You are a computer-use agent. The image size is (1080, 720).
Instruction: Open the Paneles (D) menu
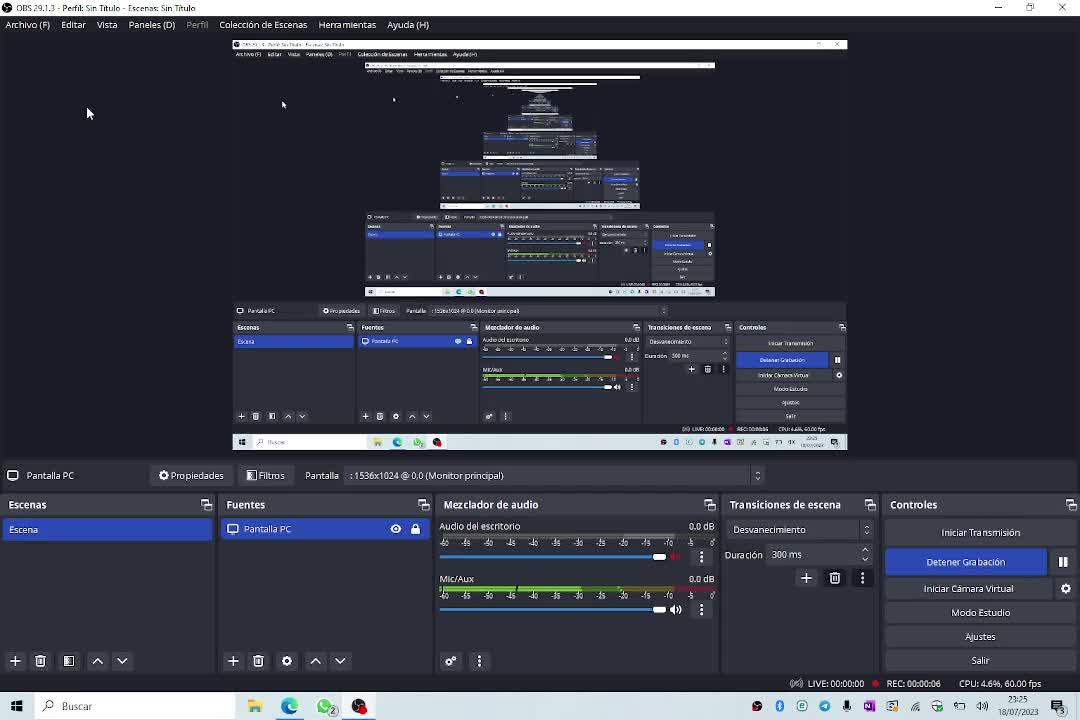152,25
